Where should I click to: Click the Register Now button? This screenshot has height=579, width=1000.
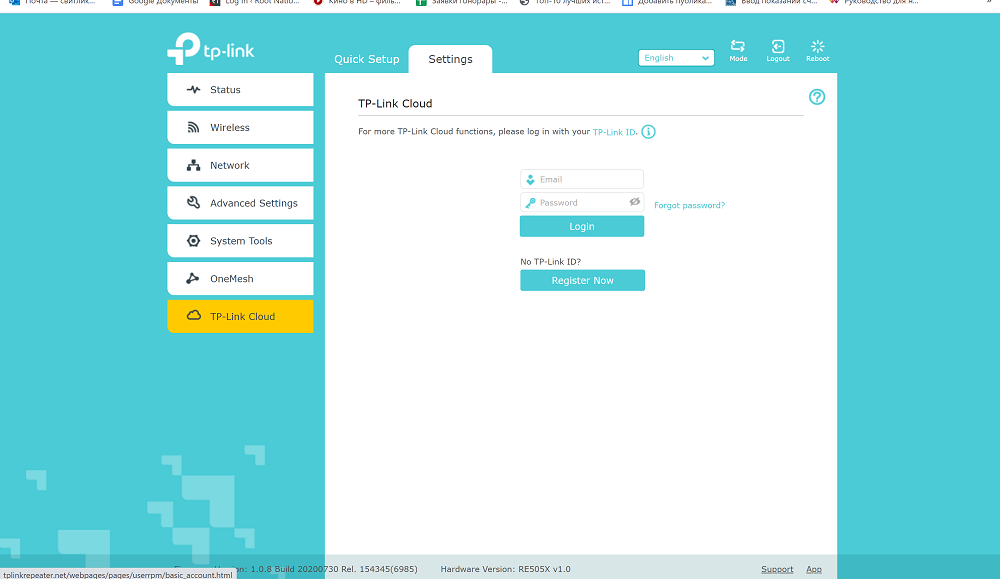582,281
